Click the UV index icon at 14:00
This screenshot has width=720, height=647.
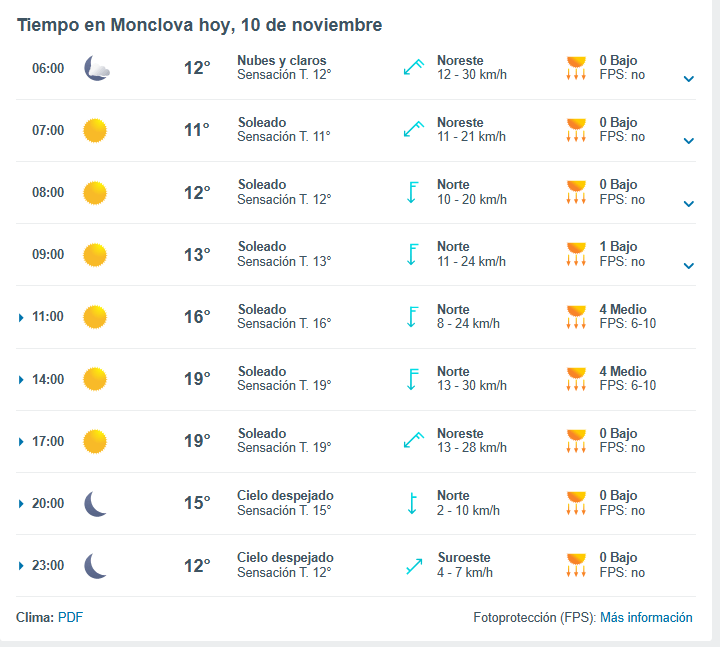coord(576,379)
